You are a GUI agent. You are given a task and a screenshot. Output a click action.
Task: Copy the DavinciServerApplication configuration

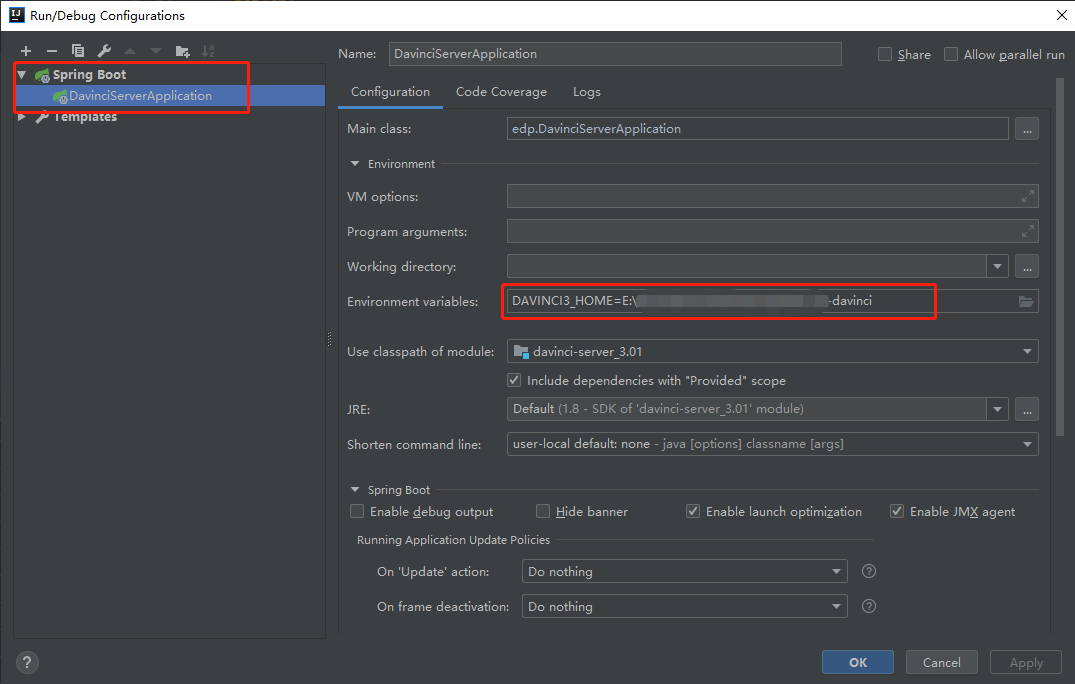pyautogui.click(x=78, y=51)
